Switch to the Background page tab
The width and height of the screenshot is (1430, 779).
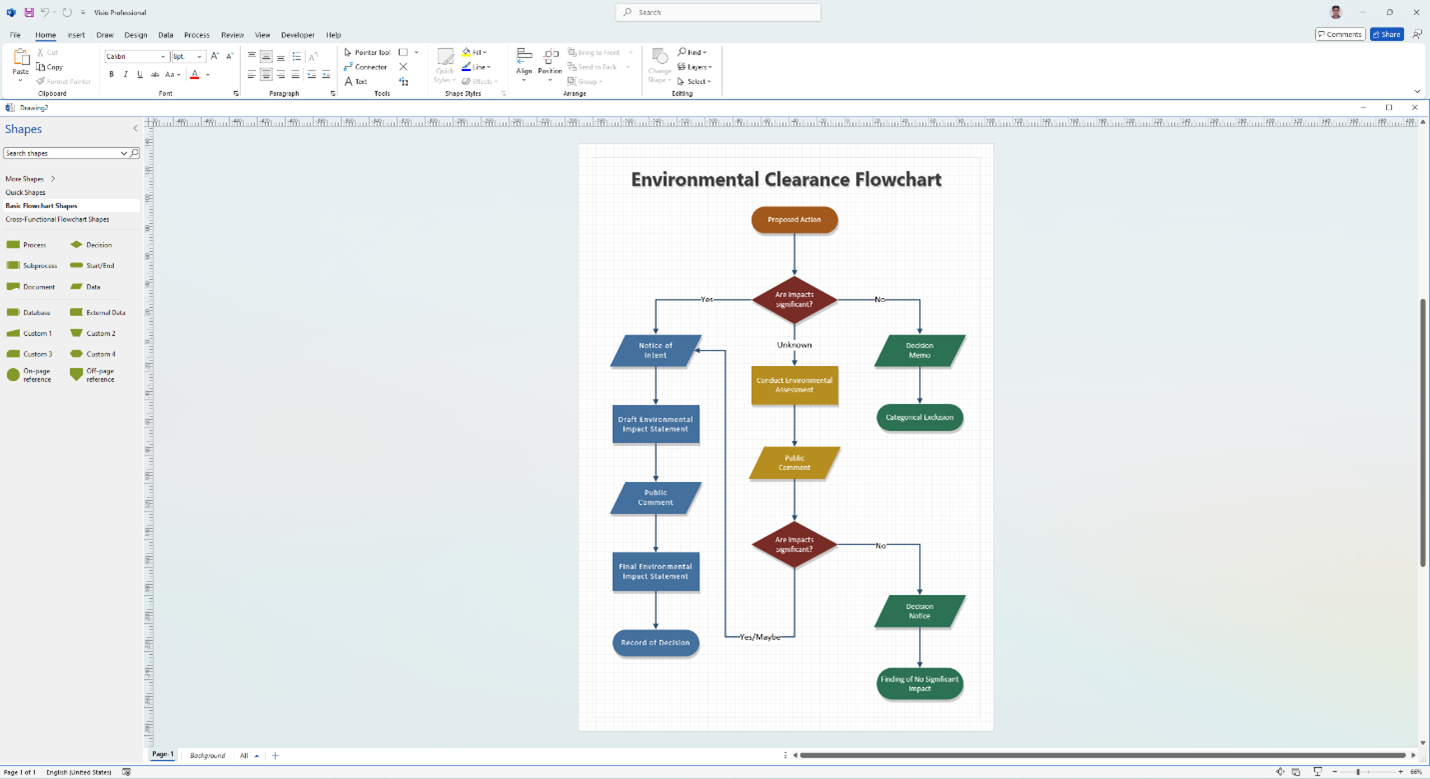[207, 756]
